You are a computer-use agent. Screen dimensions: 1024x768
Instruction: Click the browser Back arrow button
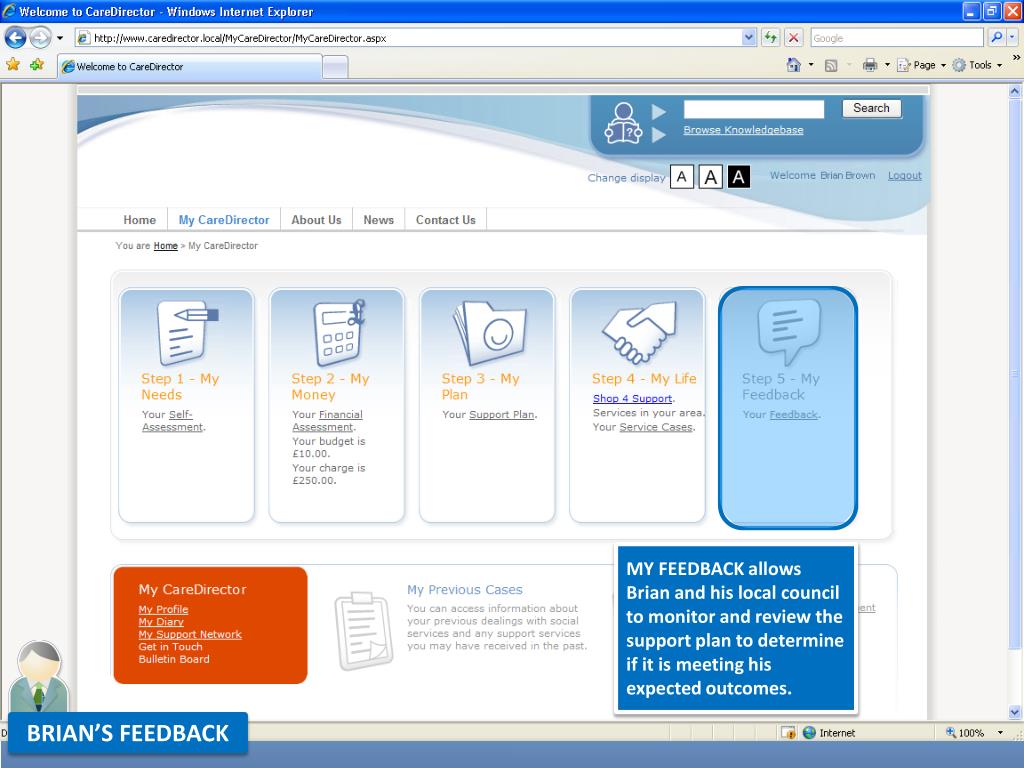pyautogui.click(x=16, y=38)
